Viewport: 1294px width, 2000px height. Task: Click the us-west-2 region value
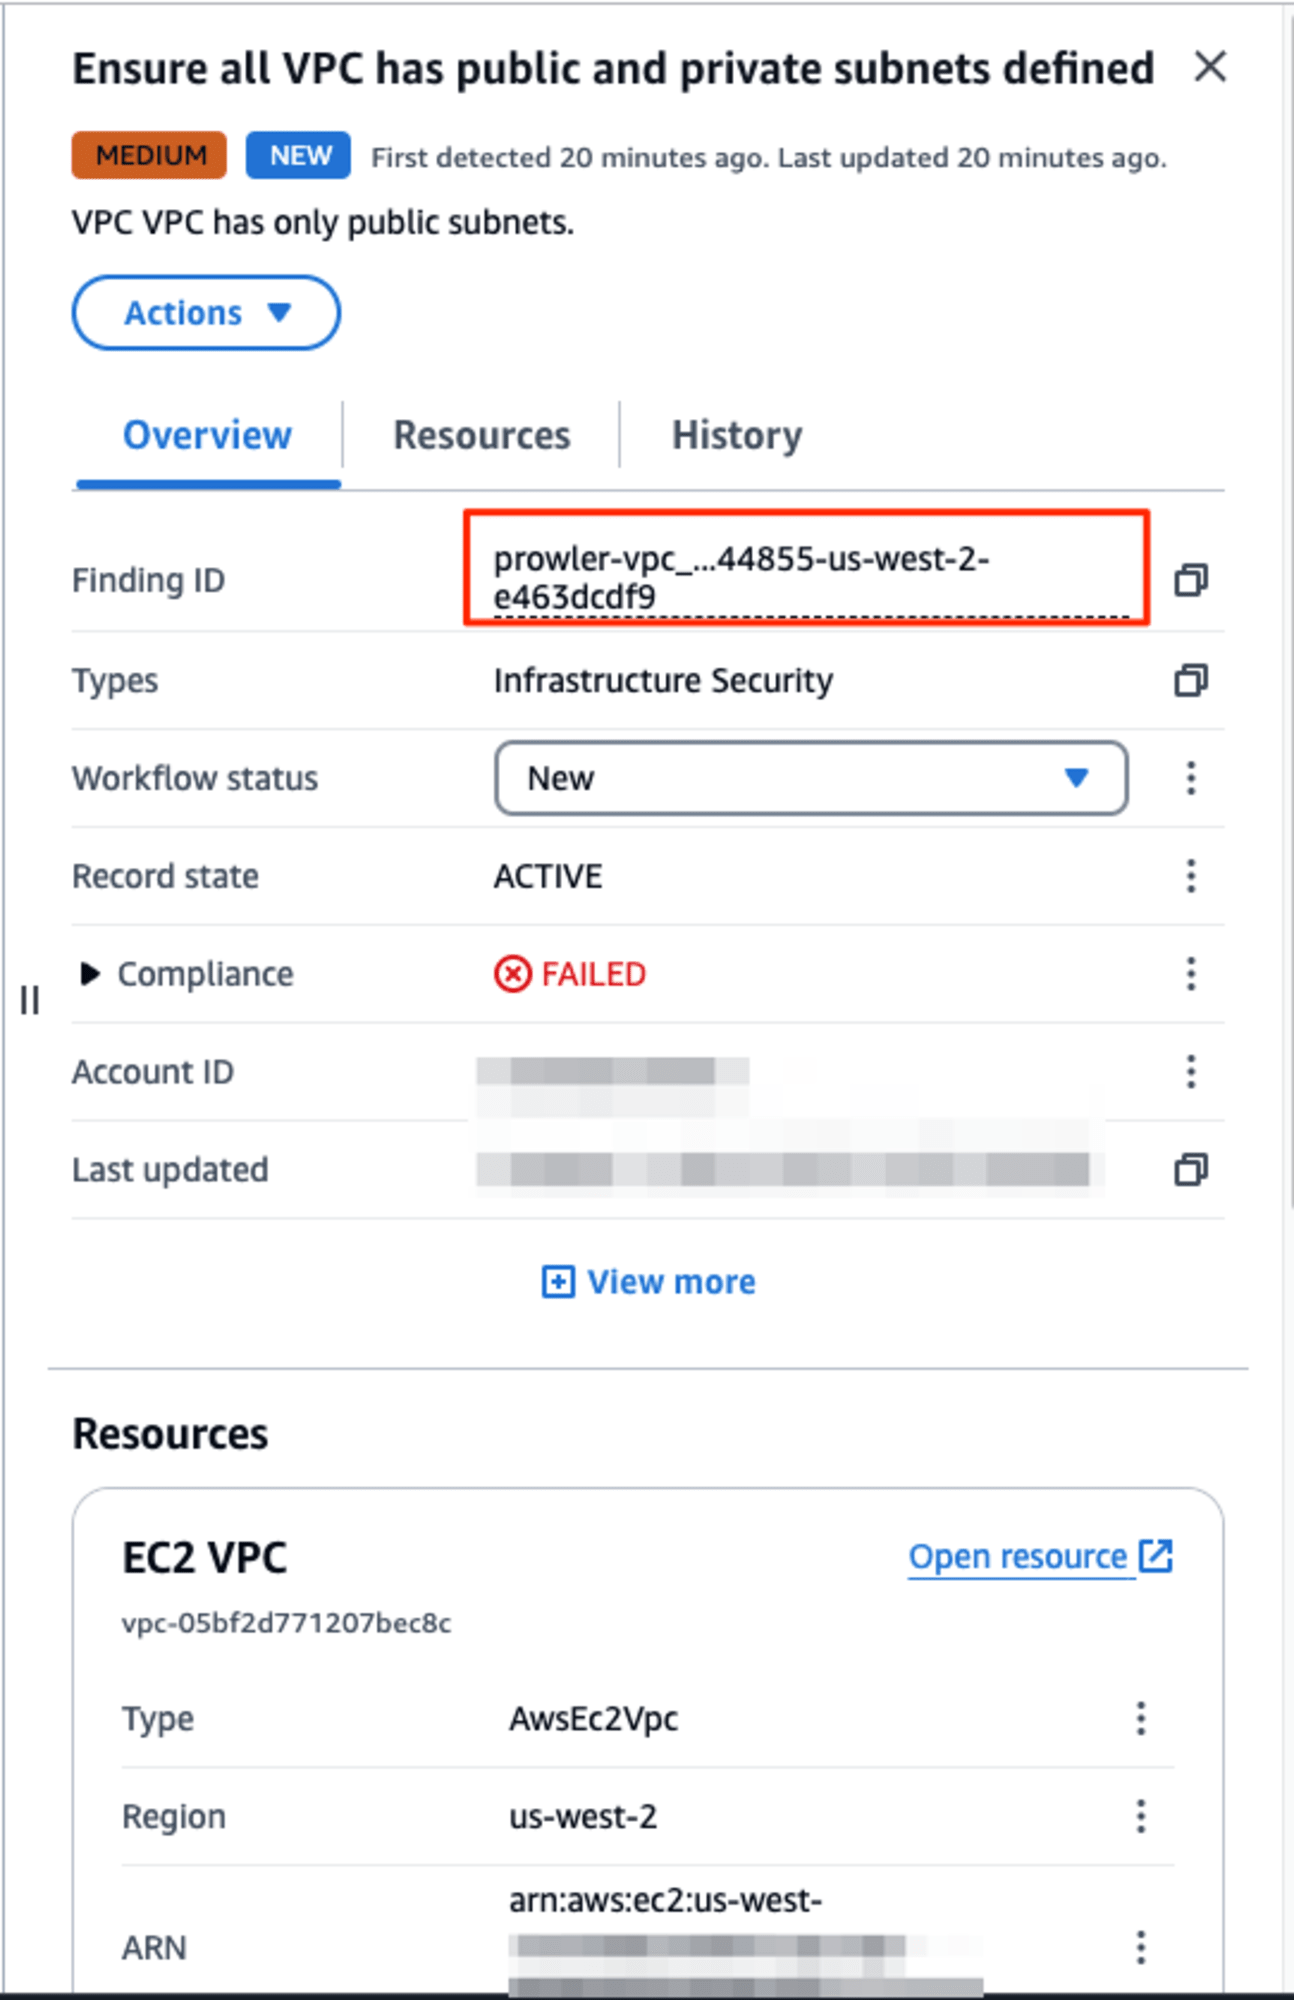(583, 1816)
